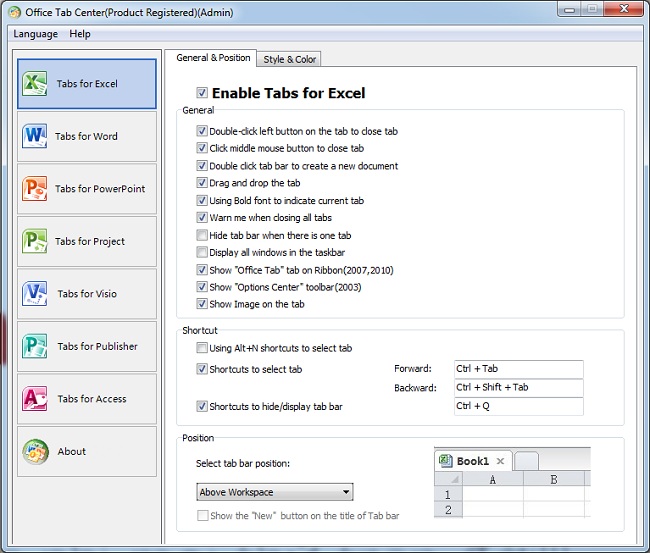Select the Excel icon in the sidebar
This screenshot has height=553, width=650.
34,83
